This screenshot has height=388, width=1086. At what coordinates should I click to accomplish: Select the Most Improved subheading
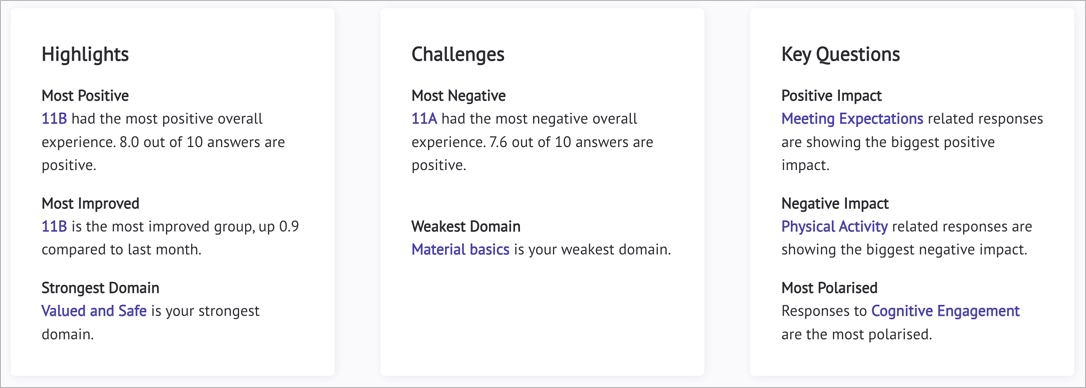tap(91, 204)
